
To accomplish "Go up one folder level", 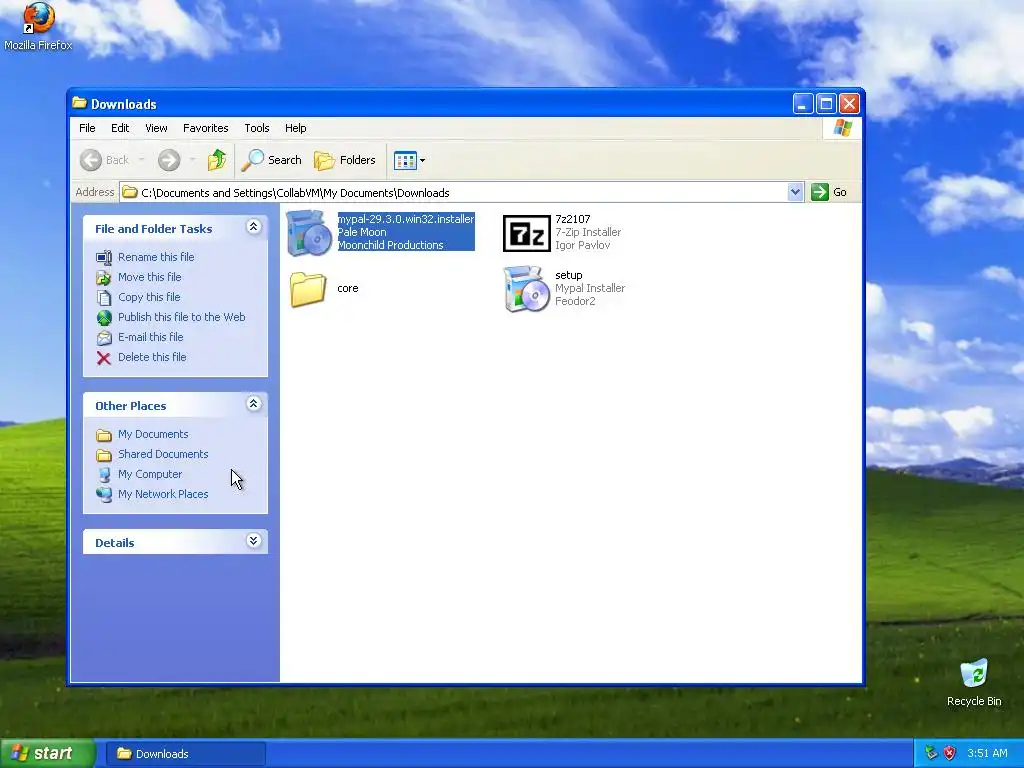I will tap(217, 160).
